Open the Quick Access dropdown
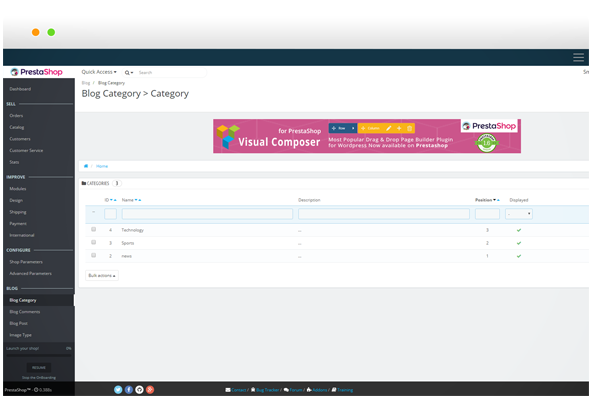Viewport: 591px width, 411px height. pos(99,72)
